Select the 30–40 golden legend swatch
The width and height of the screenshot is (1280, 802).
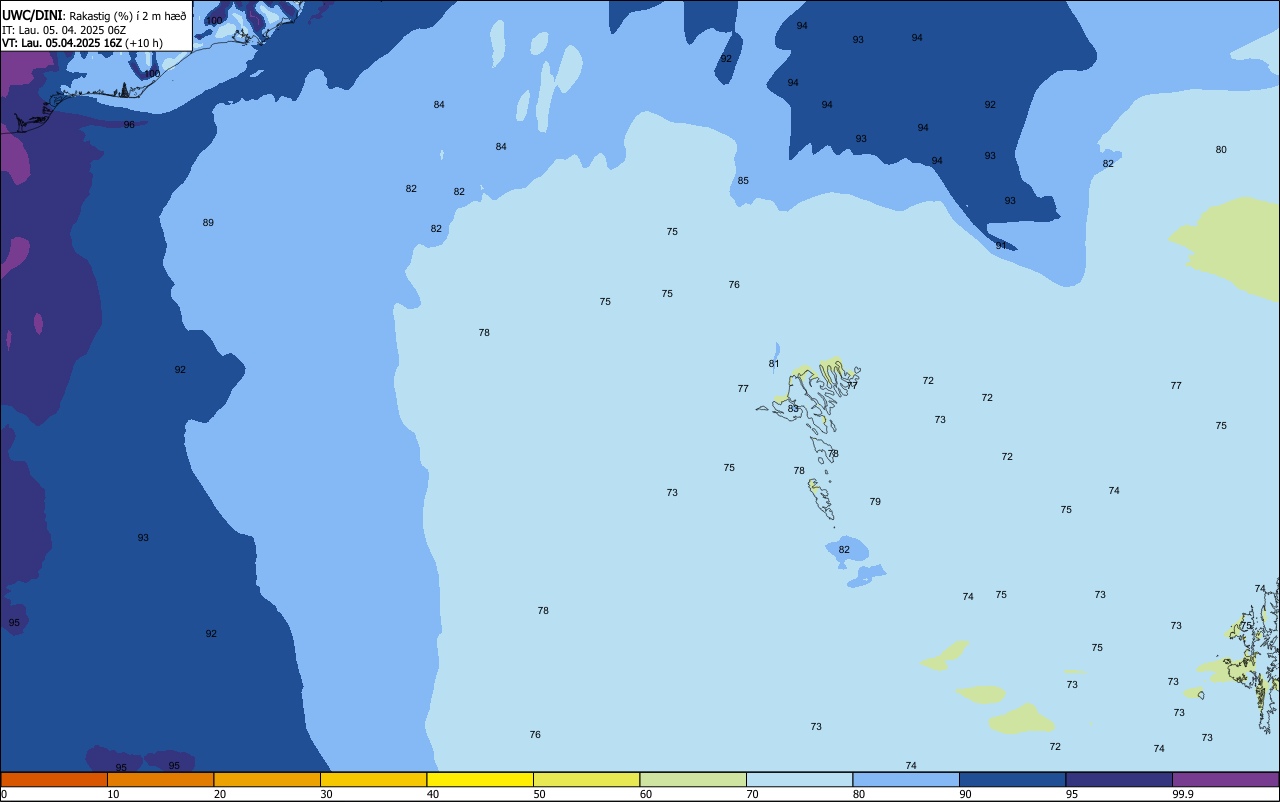coord(373,779)
